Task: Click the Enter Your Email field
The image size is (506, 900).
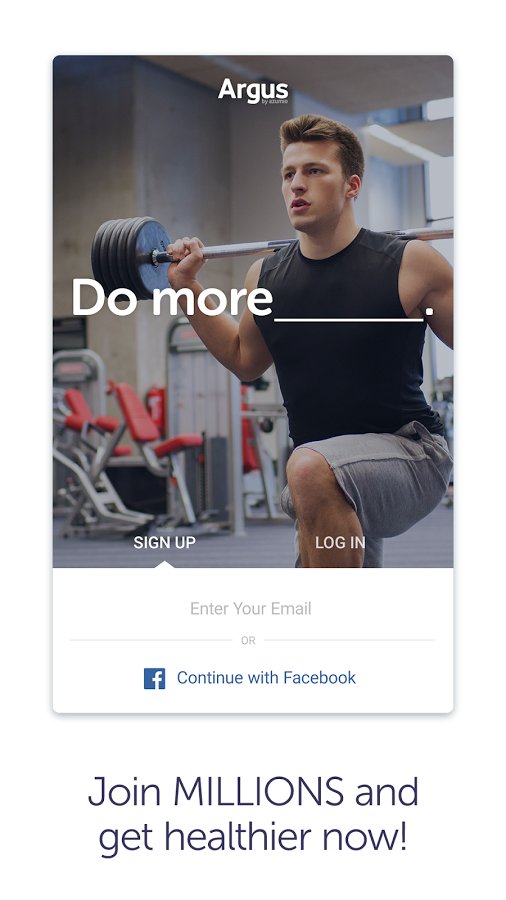Action: [251, 608]
